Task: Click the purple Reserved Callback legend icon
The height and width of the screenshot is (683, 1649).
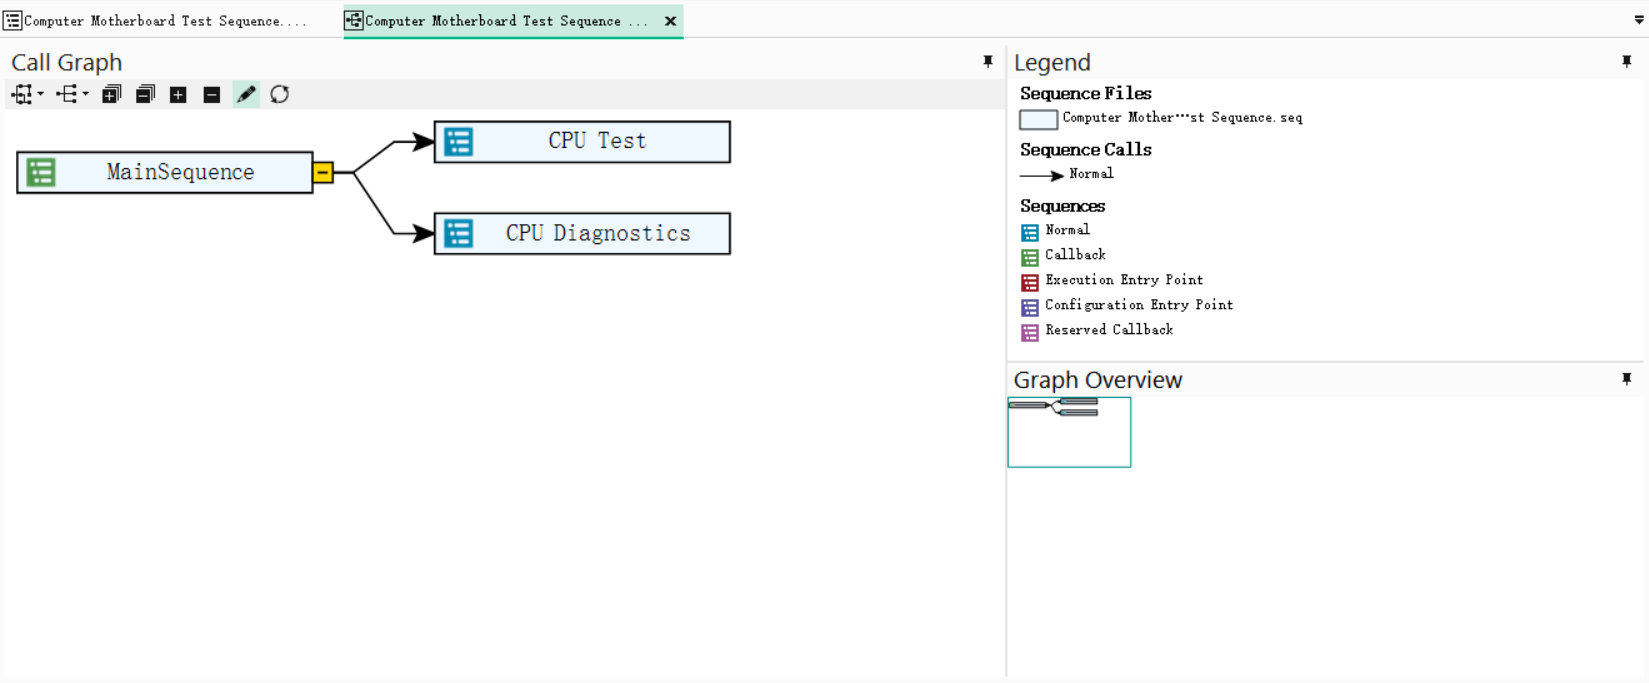Action: point(1030,333)
